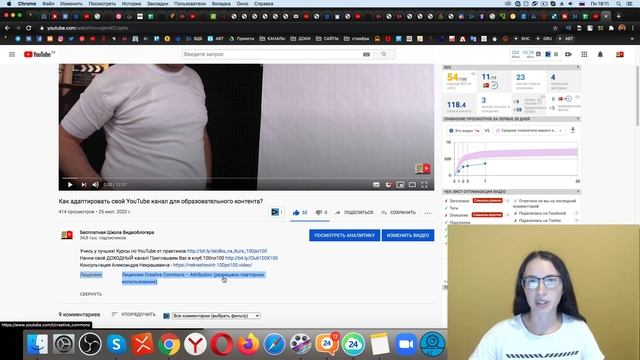
Task: Bookmark this page with star icon
Action: click(x=555, y=28)
